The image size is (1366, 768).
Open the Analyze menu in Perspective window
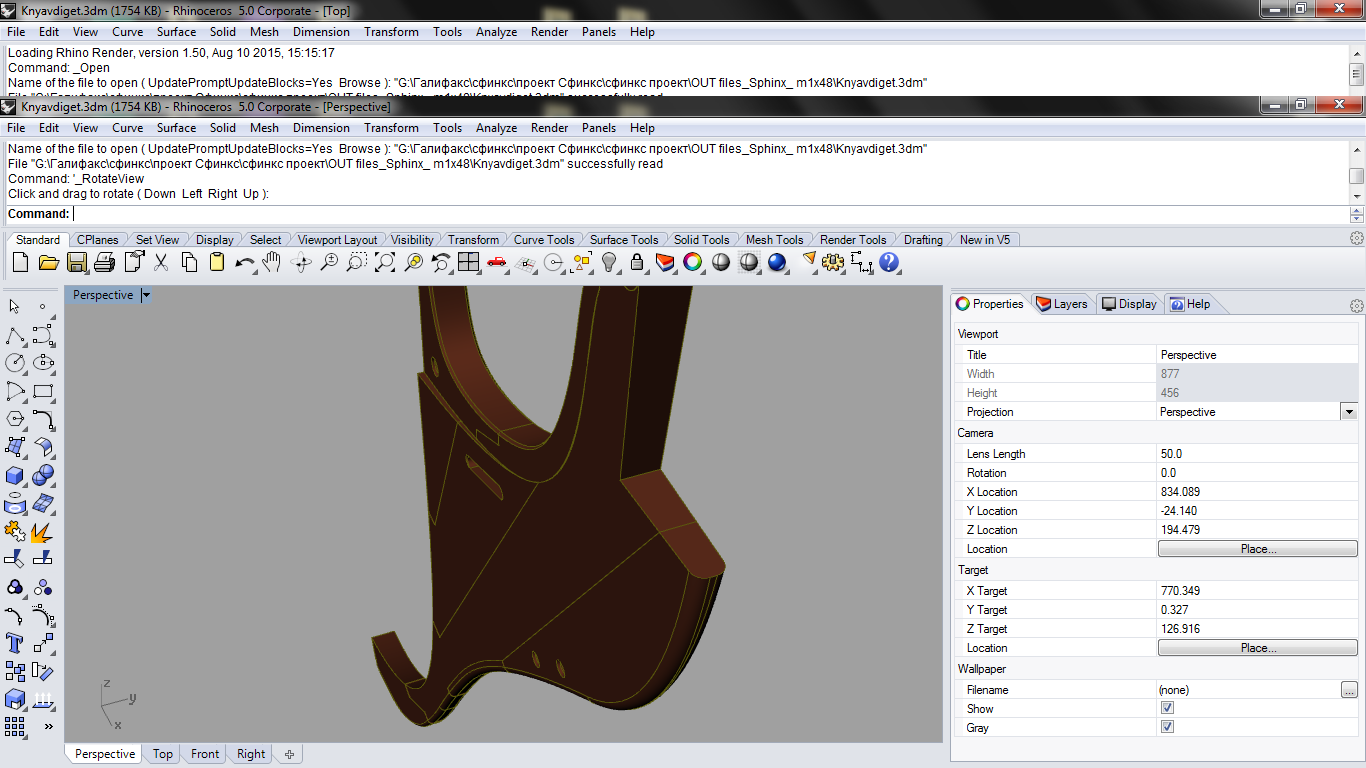[496, 128]
